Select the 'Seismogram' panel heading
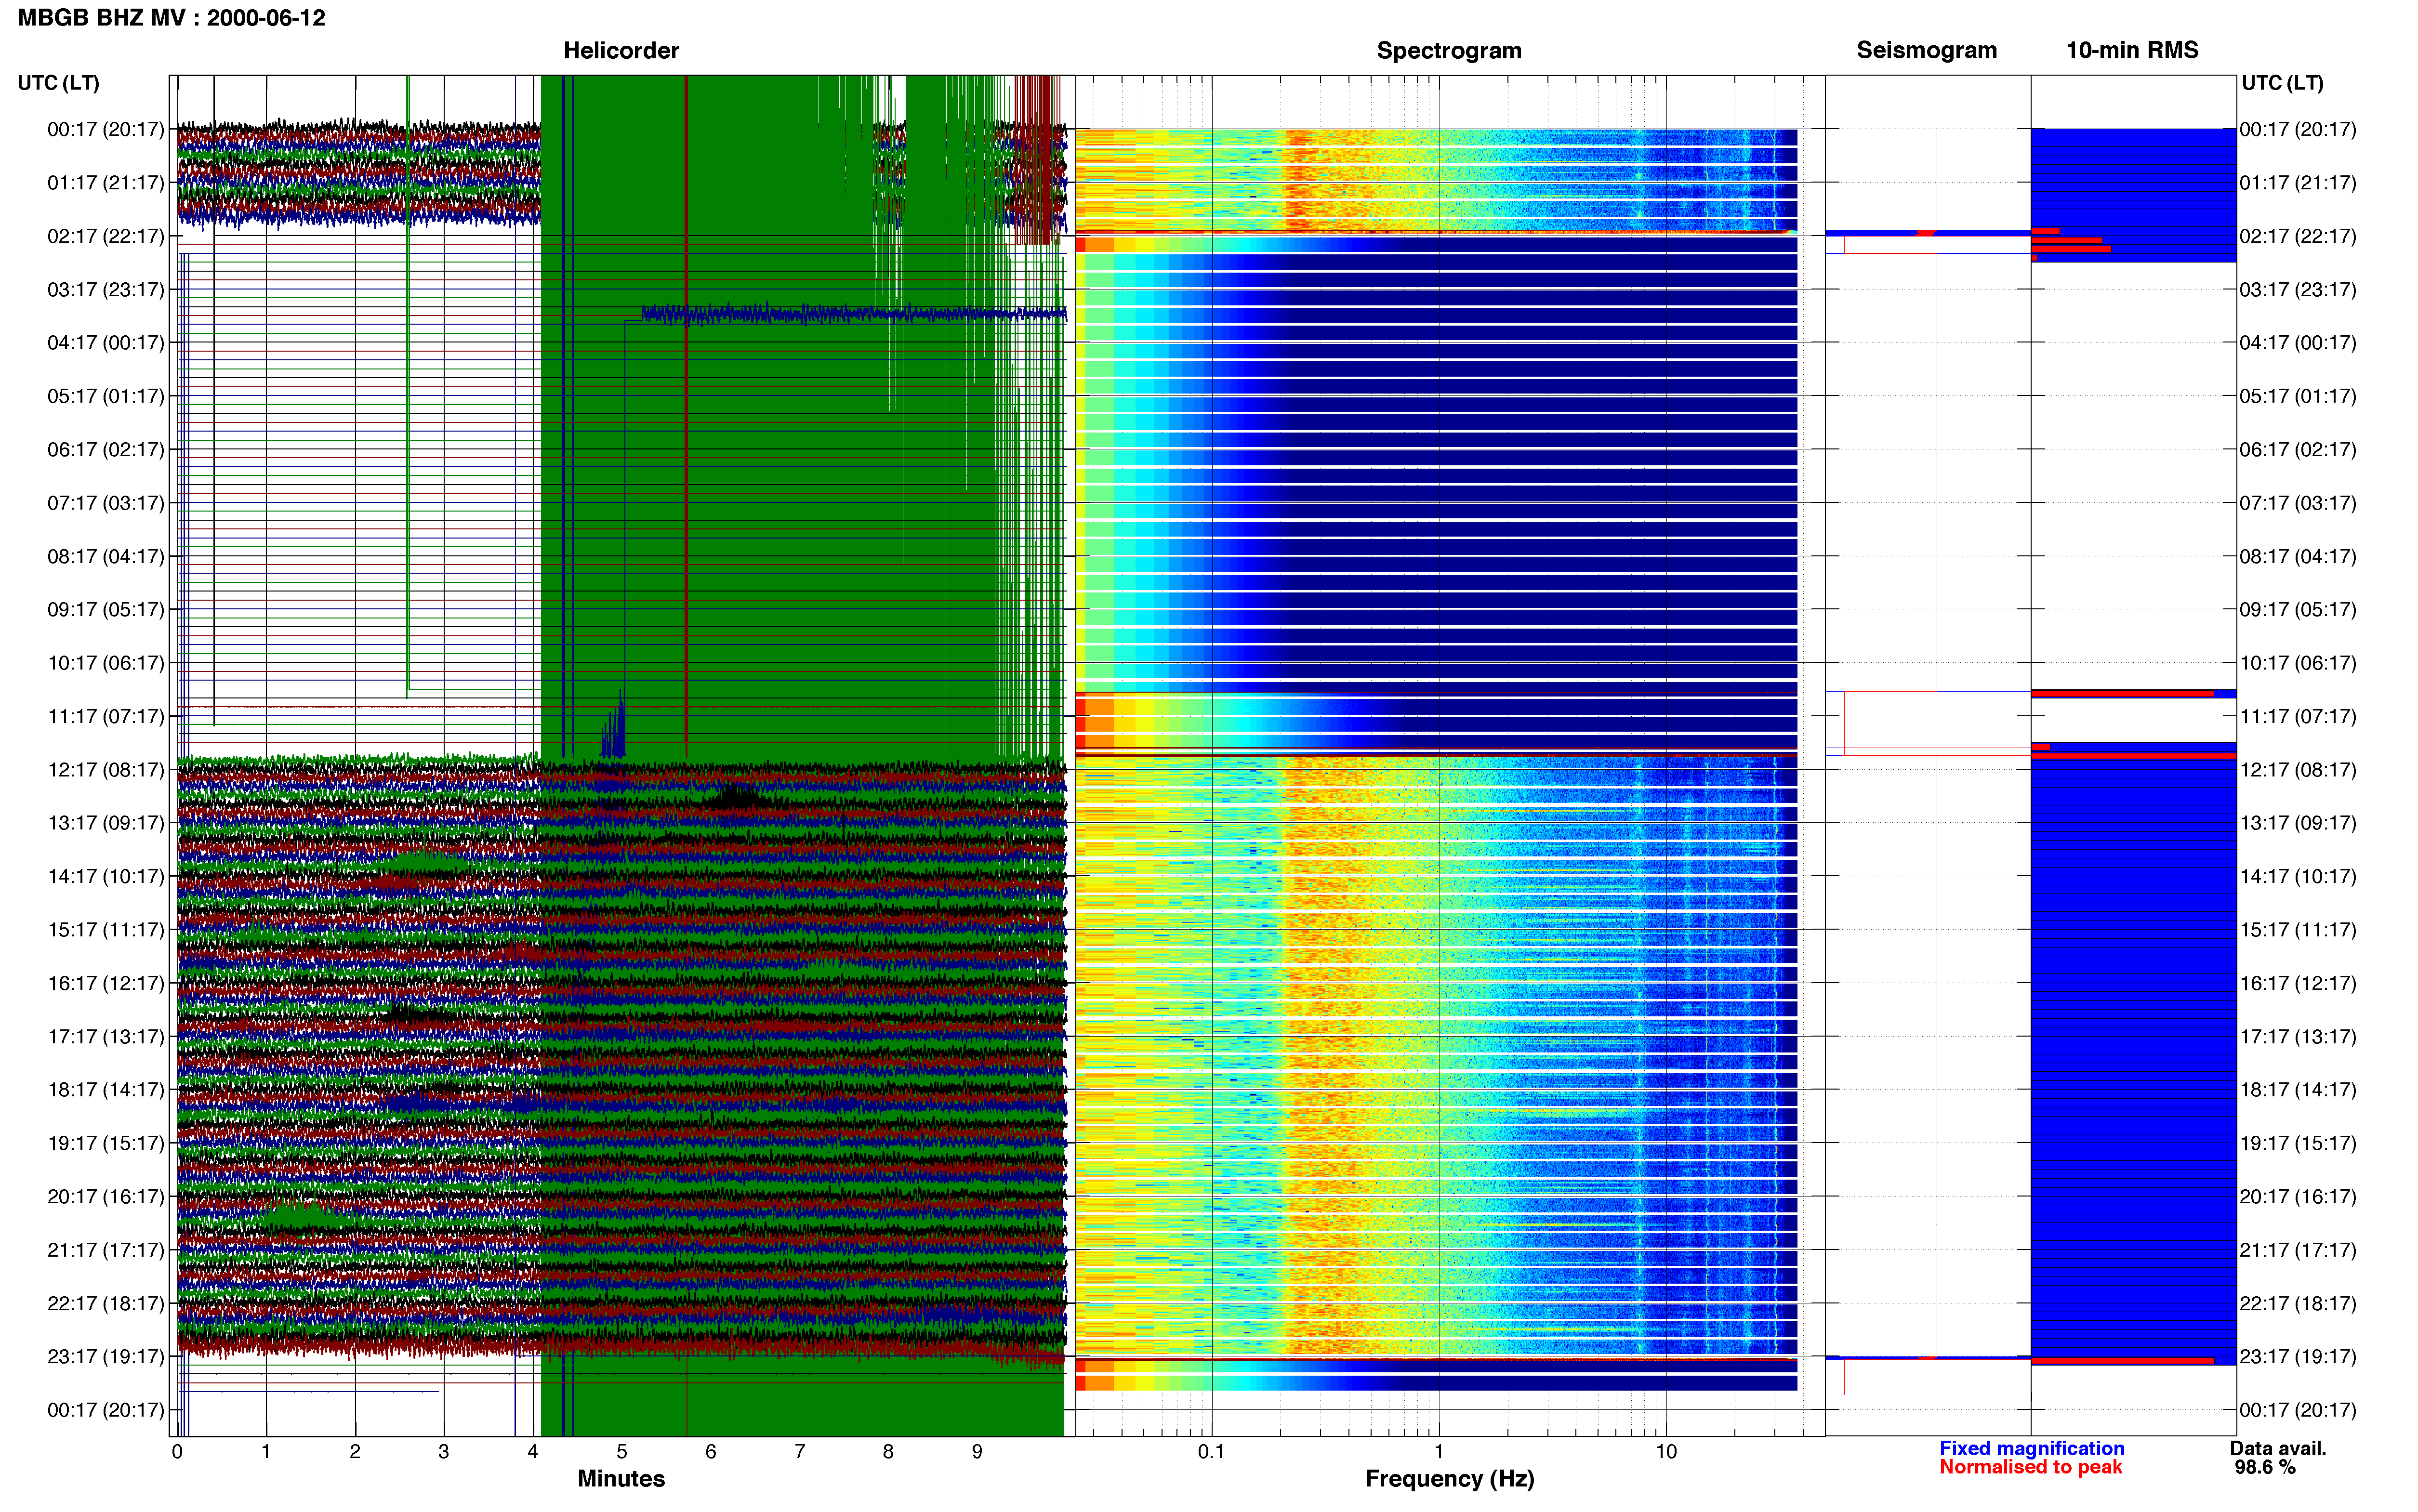 click(x=1926, y=50)
